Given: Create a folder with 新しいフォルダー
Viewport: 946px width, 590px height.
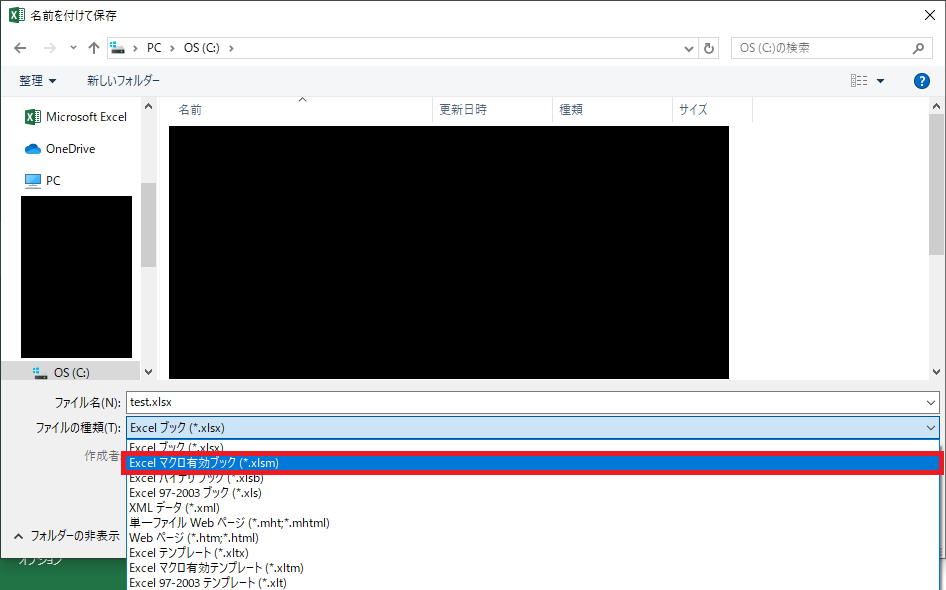Looking at the screenshot, I should pos(123,81).
